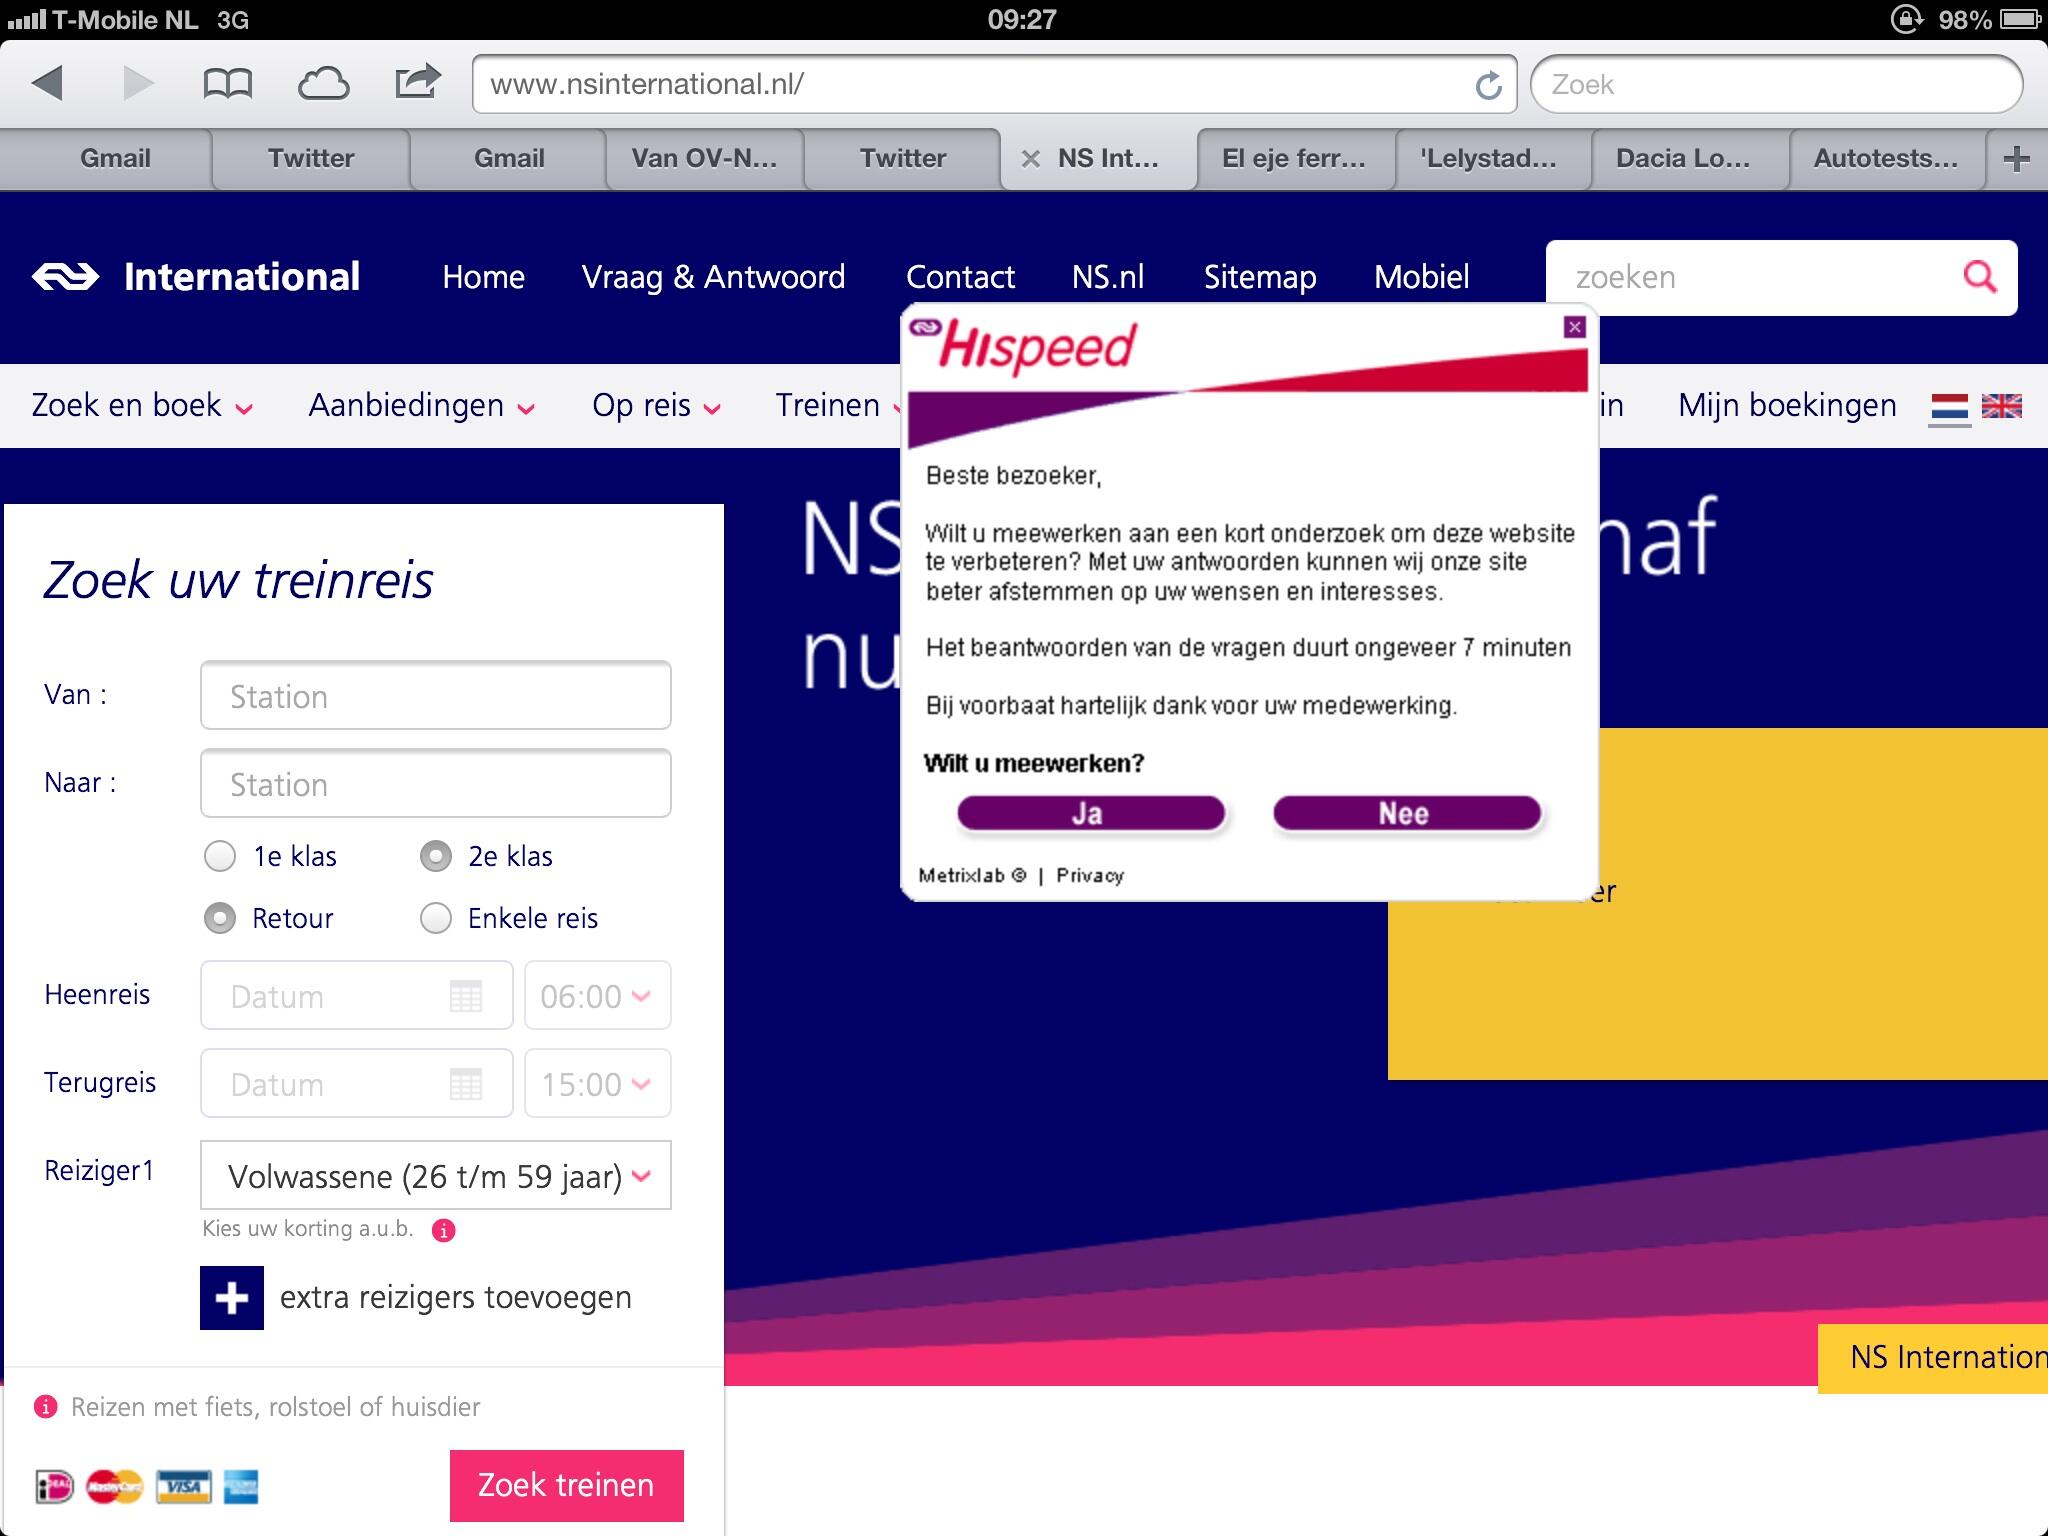Open Mijn boekingen
Screen dimensions: 2048x1536
(x=1787, y=405)
